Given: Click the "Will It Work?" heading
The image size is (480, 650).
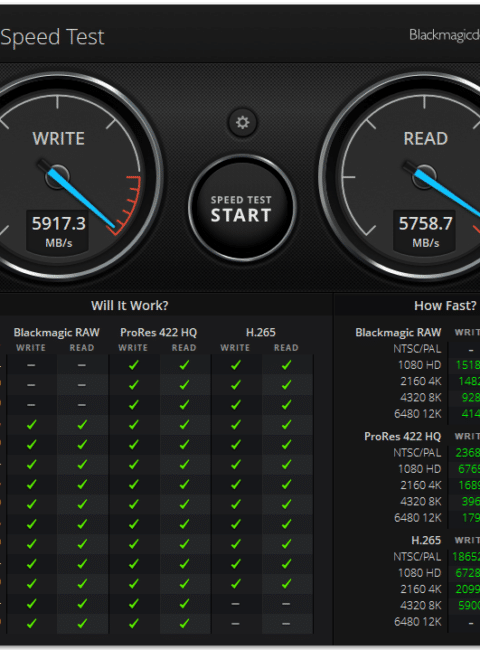Looking at the screenshot, I should point(130,306).
